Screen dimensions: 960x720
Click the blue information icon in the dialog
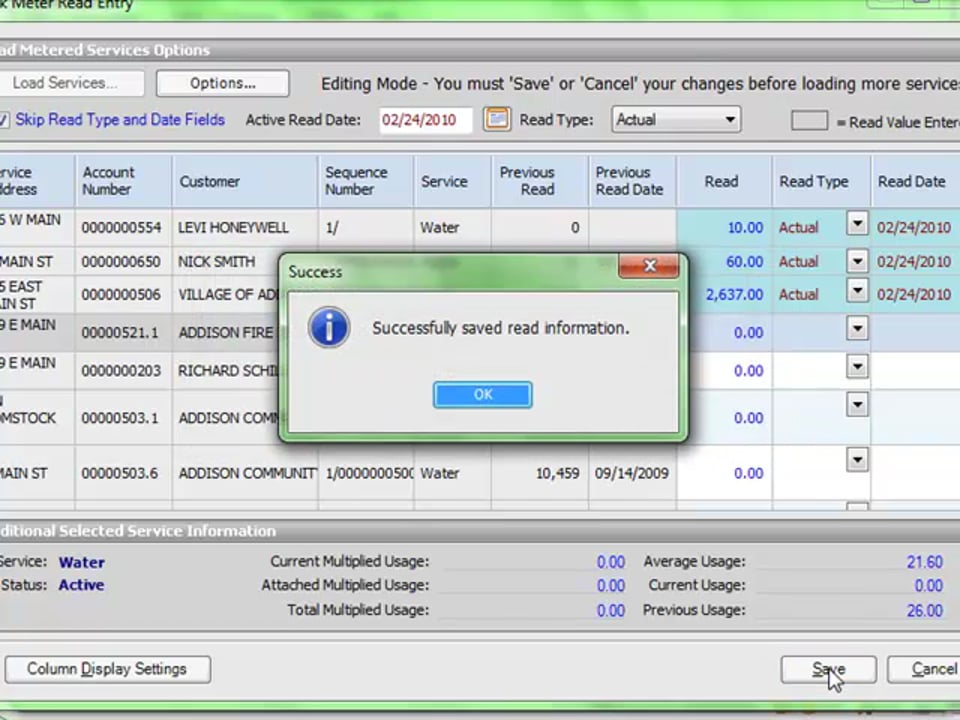point(329,328)
